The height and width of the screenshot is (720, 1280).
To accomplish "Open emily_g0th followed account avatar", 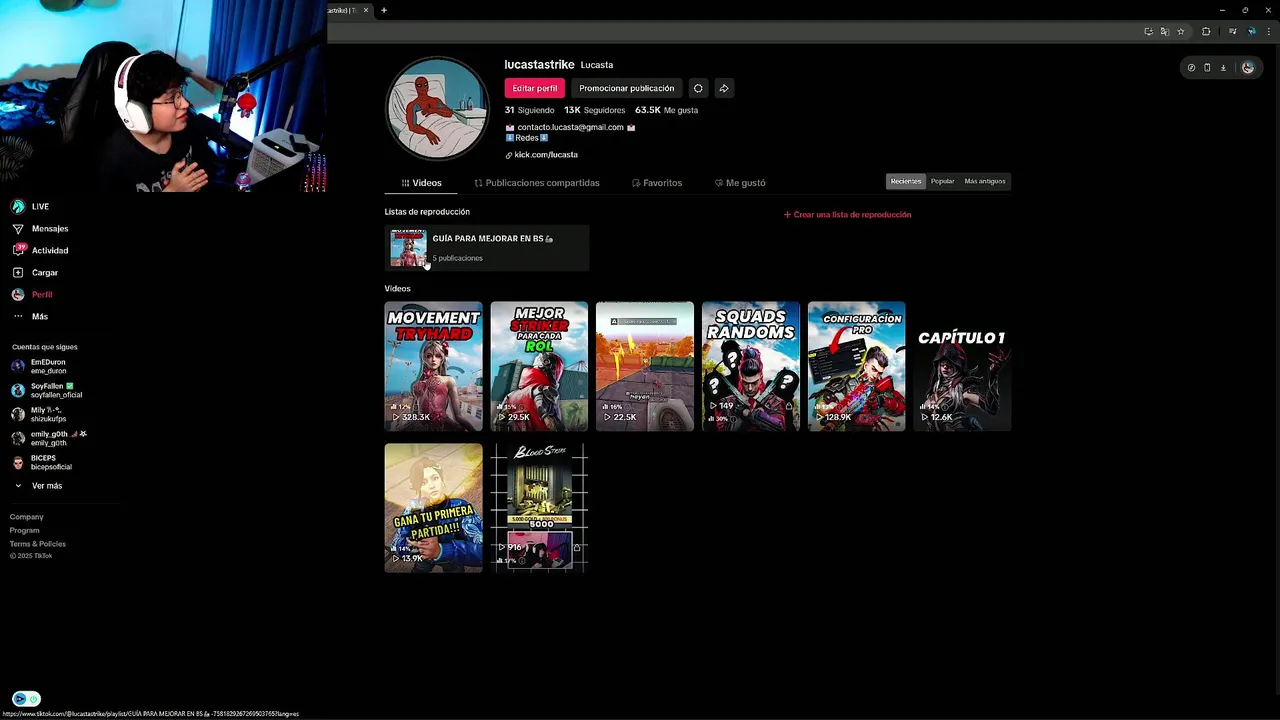I will pyautogui.click(x=18, y=438).
